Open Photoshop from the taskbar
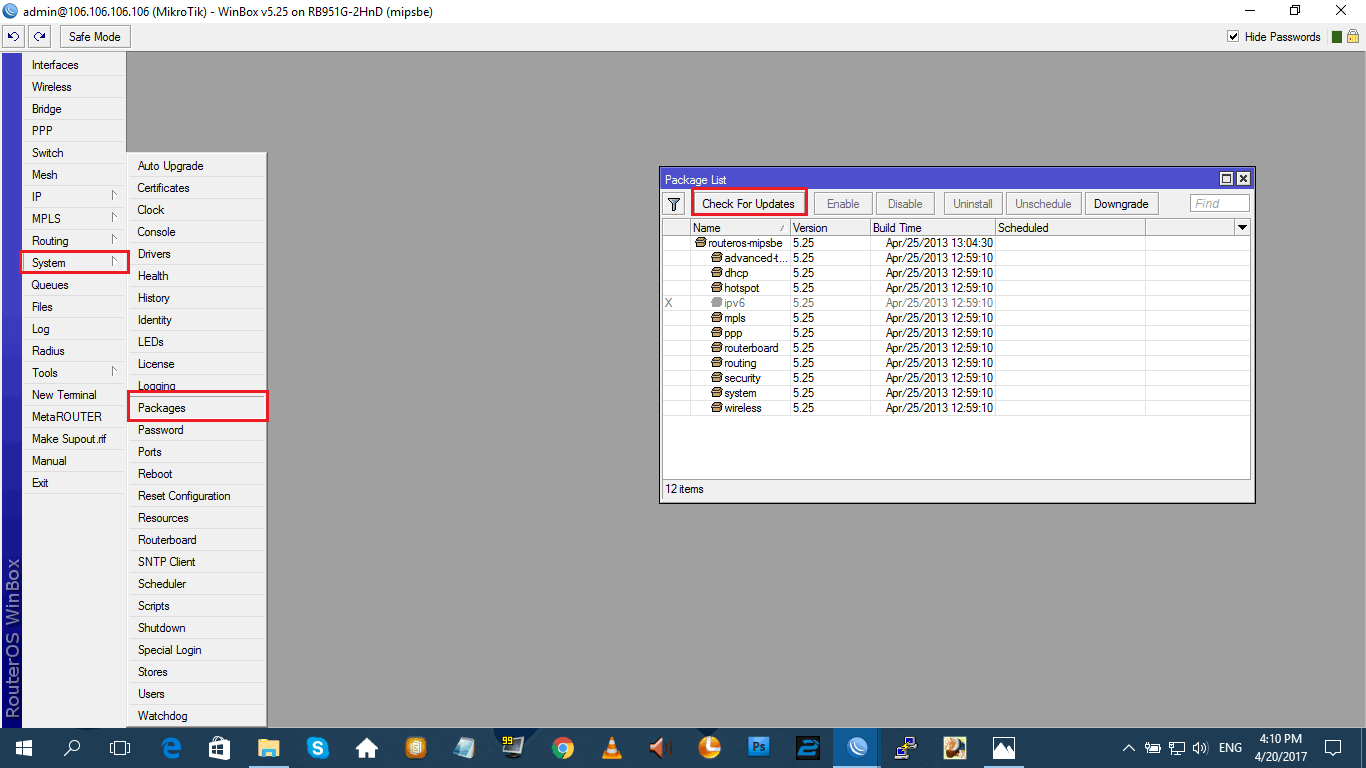Viewport: 1366px width, 768px height. click(759, 748)
